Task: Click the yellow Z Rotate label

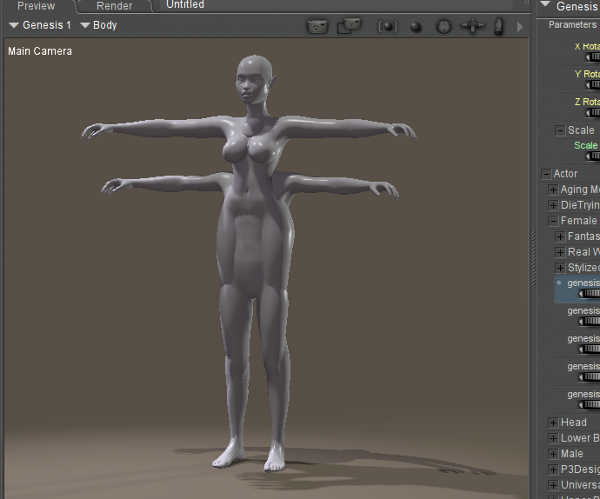Action: coord(587,102)
